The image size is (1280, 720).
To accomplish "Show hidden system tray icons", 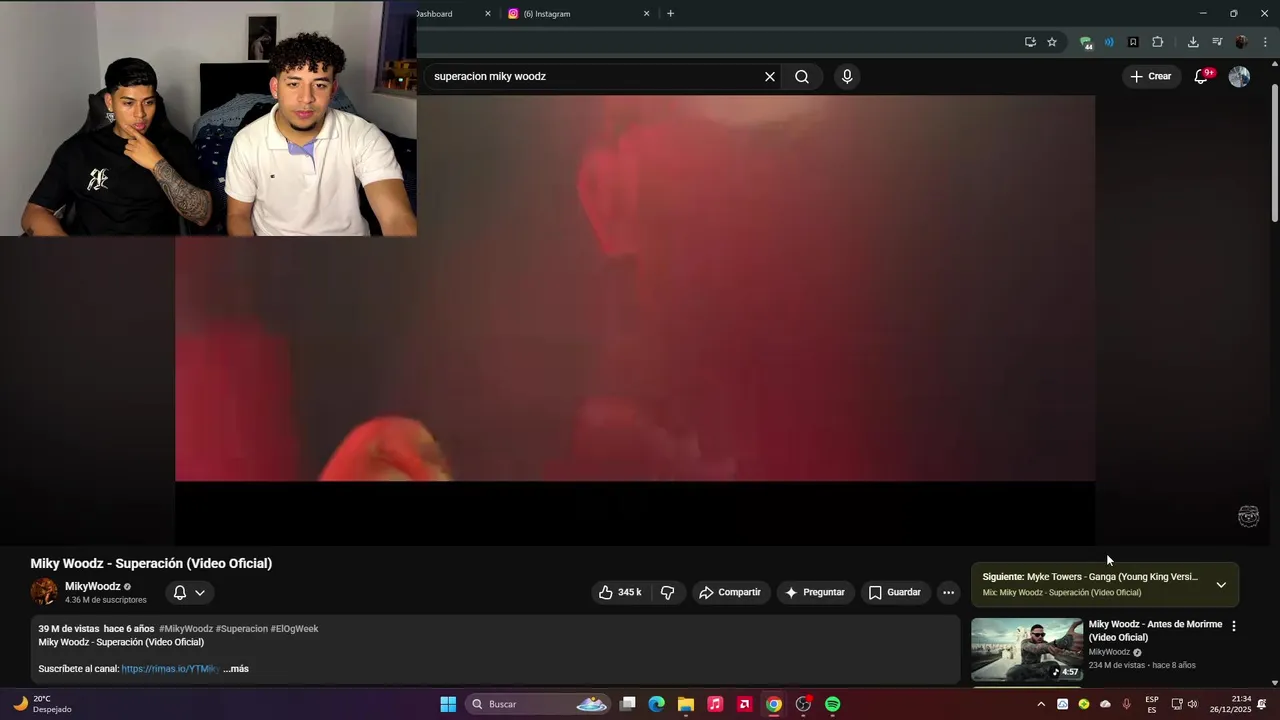I will click(1041, 704).
